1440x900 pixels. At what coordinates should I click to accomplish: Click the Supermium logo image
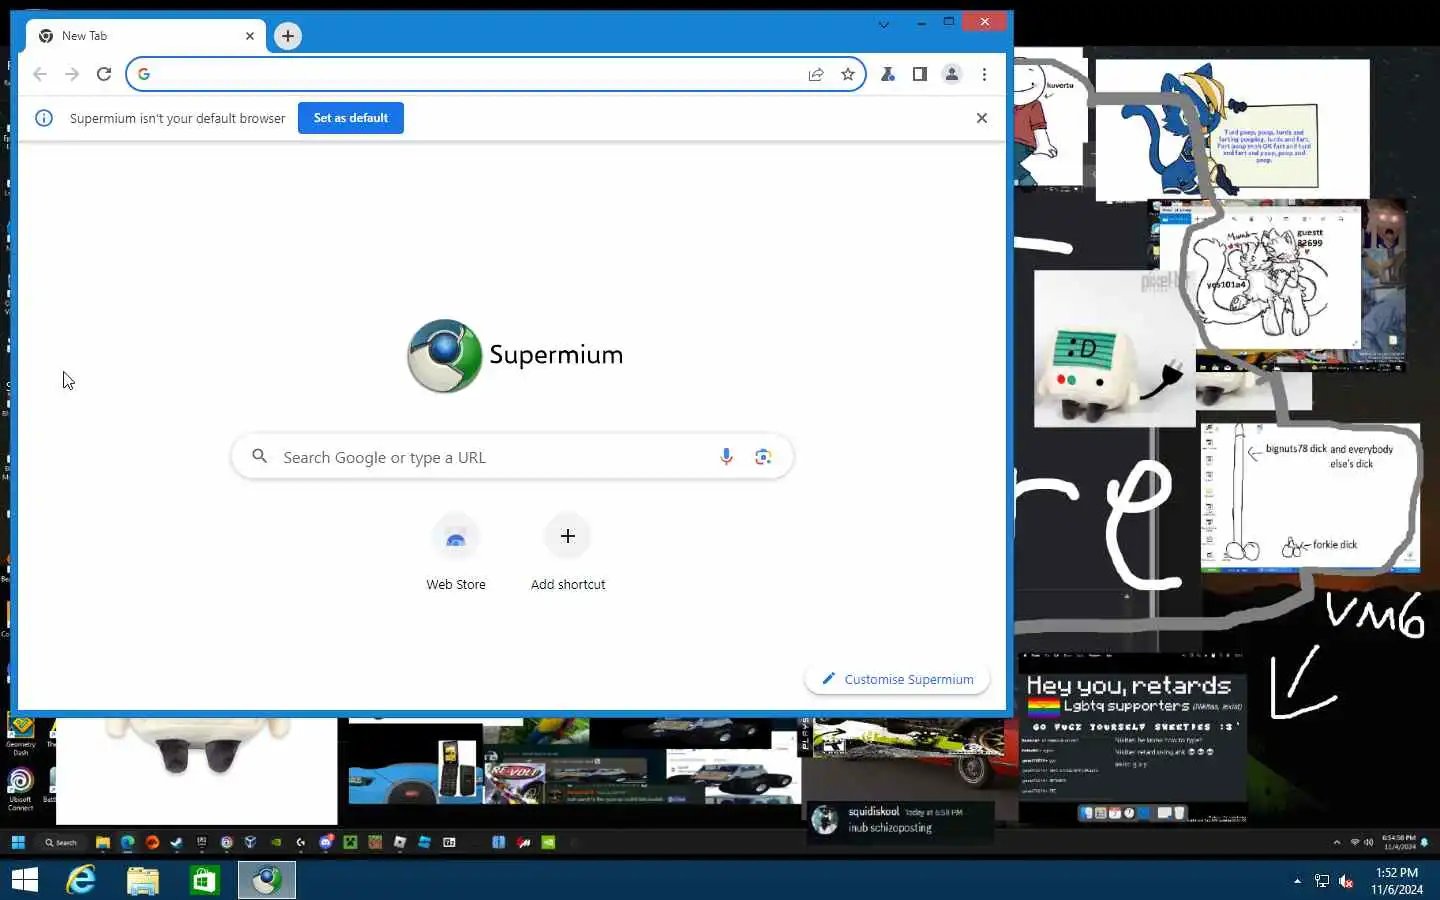point(445,356)
